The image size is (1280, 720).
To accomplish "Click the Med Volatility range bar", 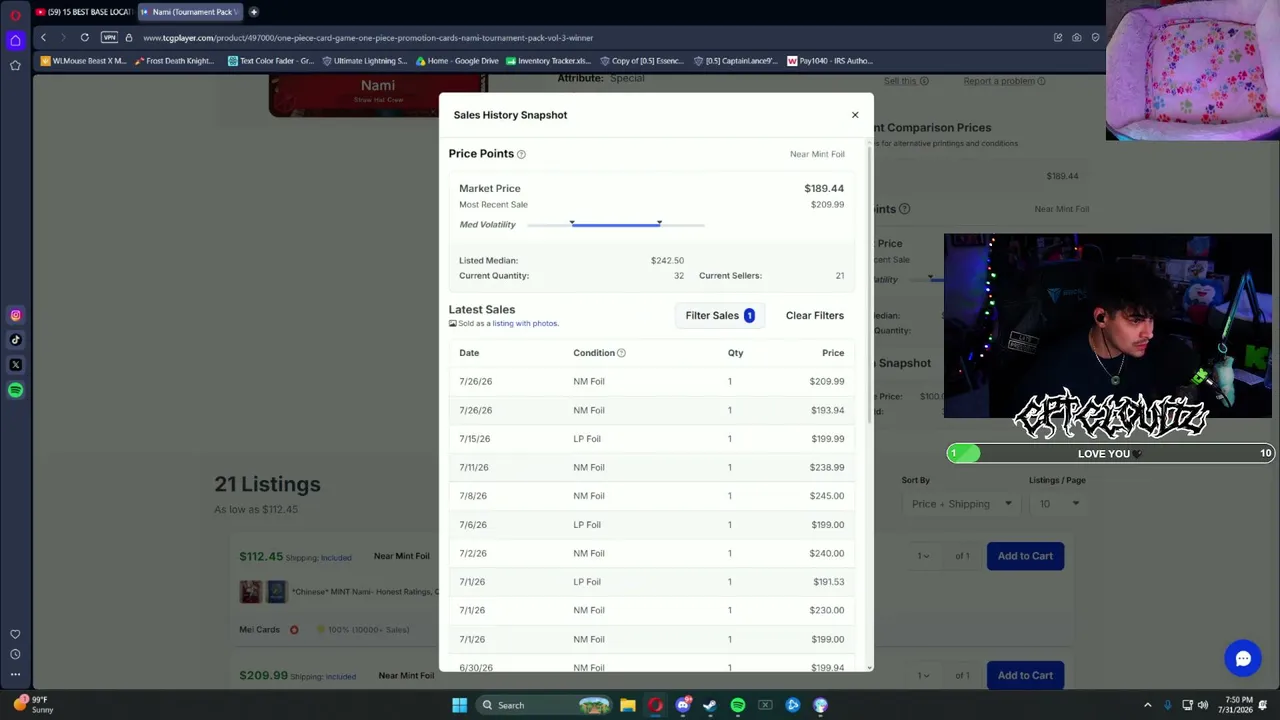I will coord(615,224).
